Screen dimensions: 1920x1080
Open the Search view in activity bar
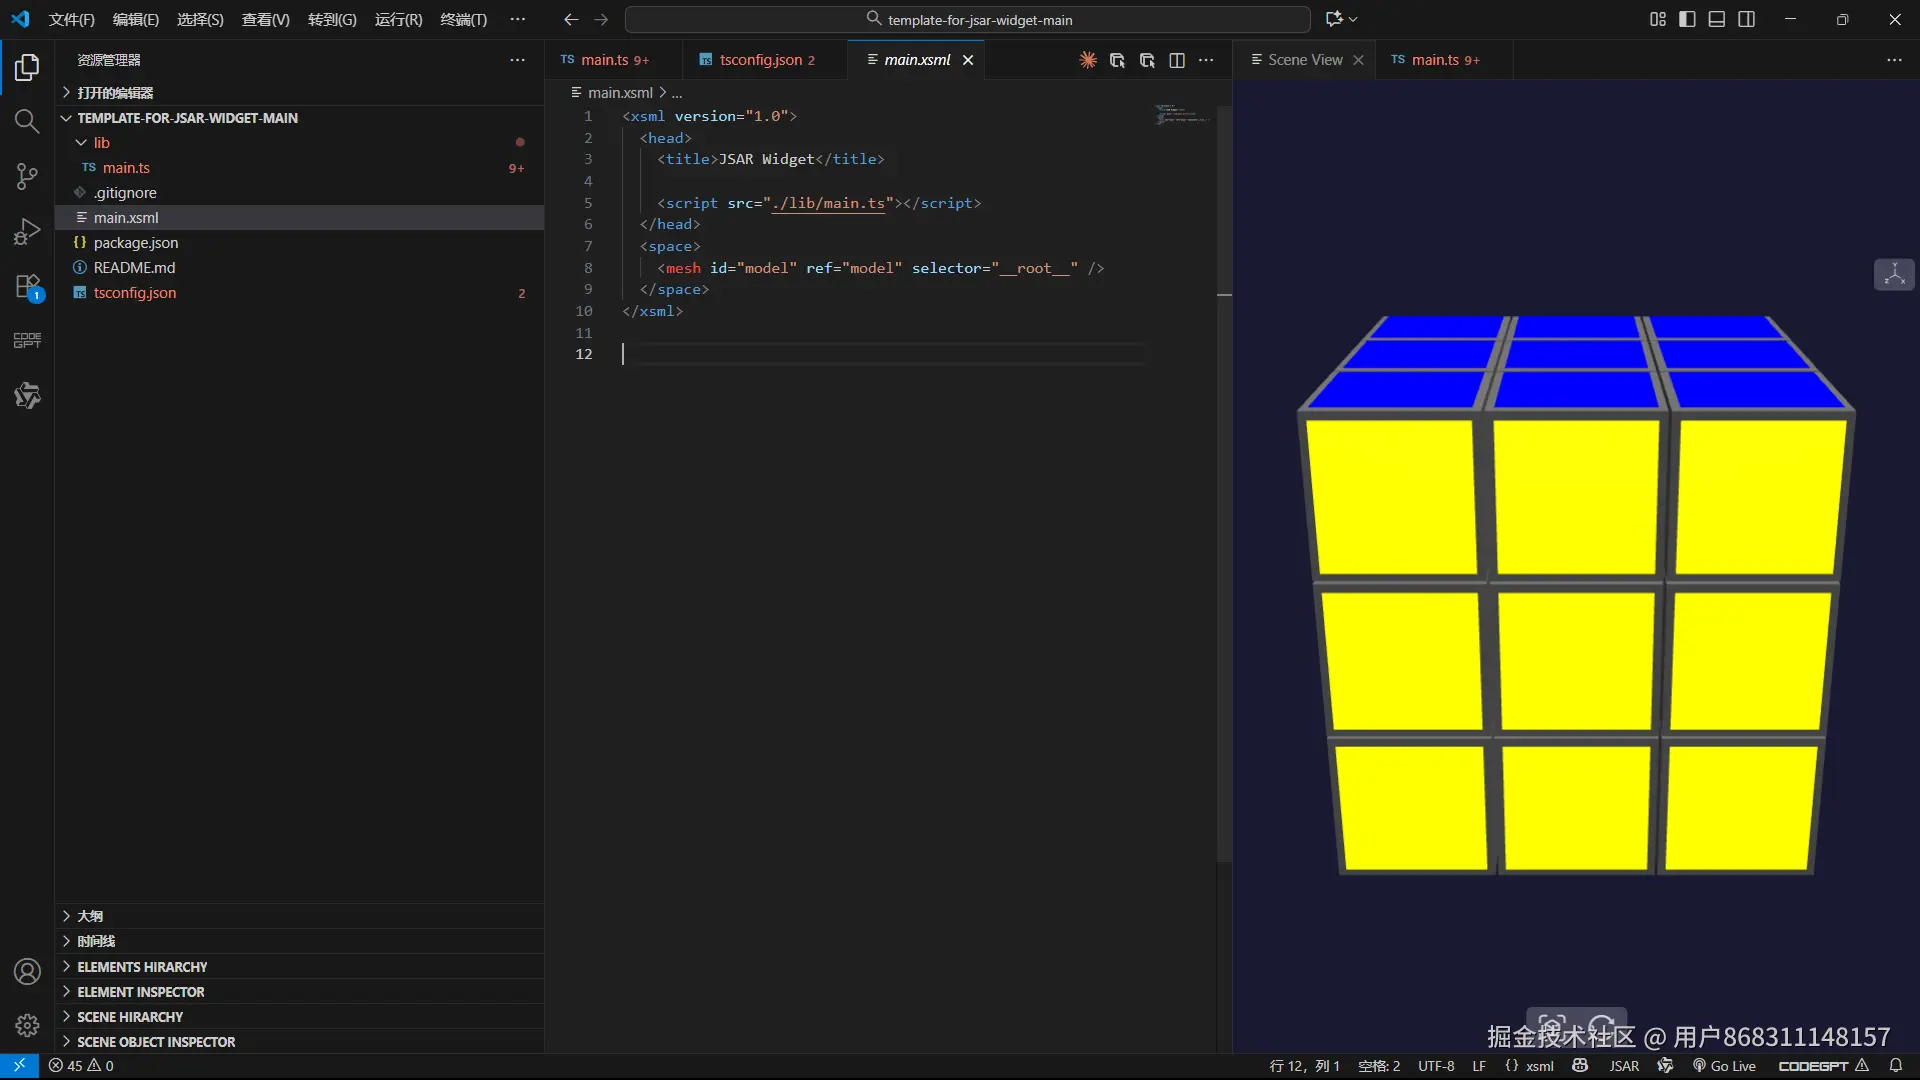click(27, 122)
